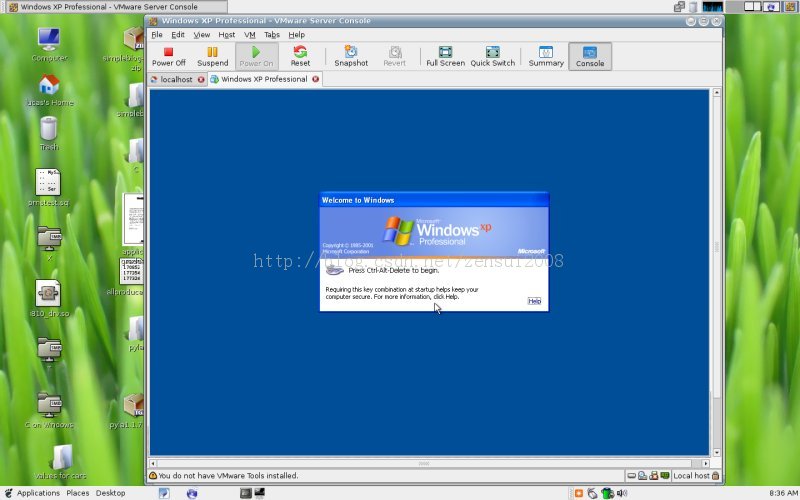
Task: Click the Revert toolbar button
Action: [394, 56]
